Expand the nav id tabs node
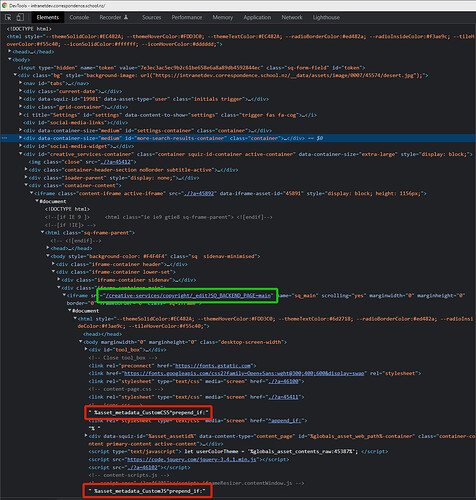 tap(21, 83)
